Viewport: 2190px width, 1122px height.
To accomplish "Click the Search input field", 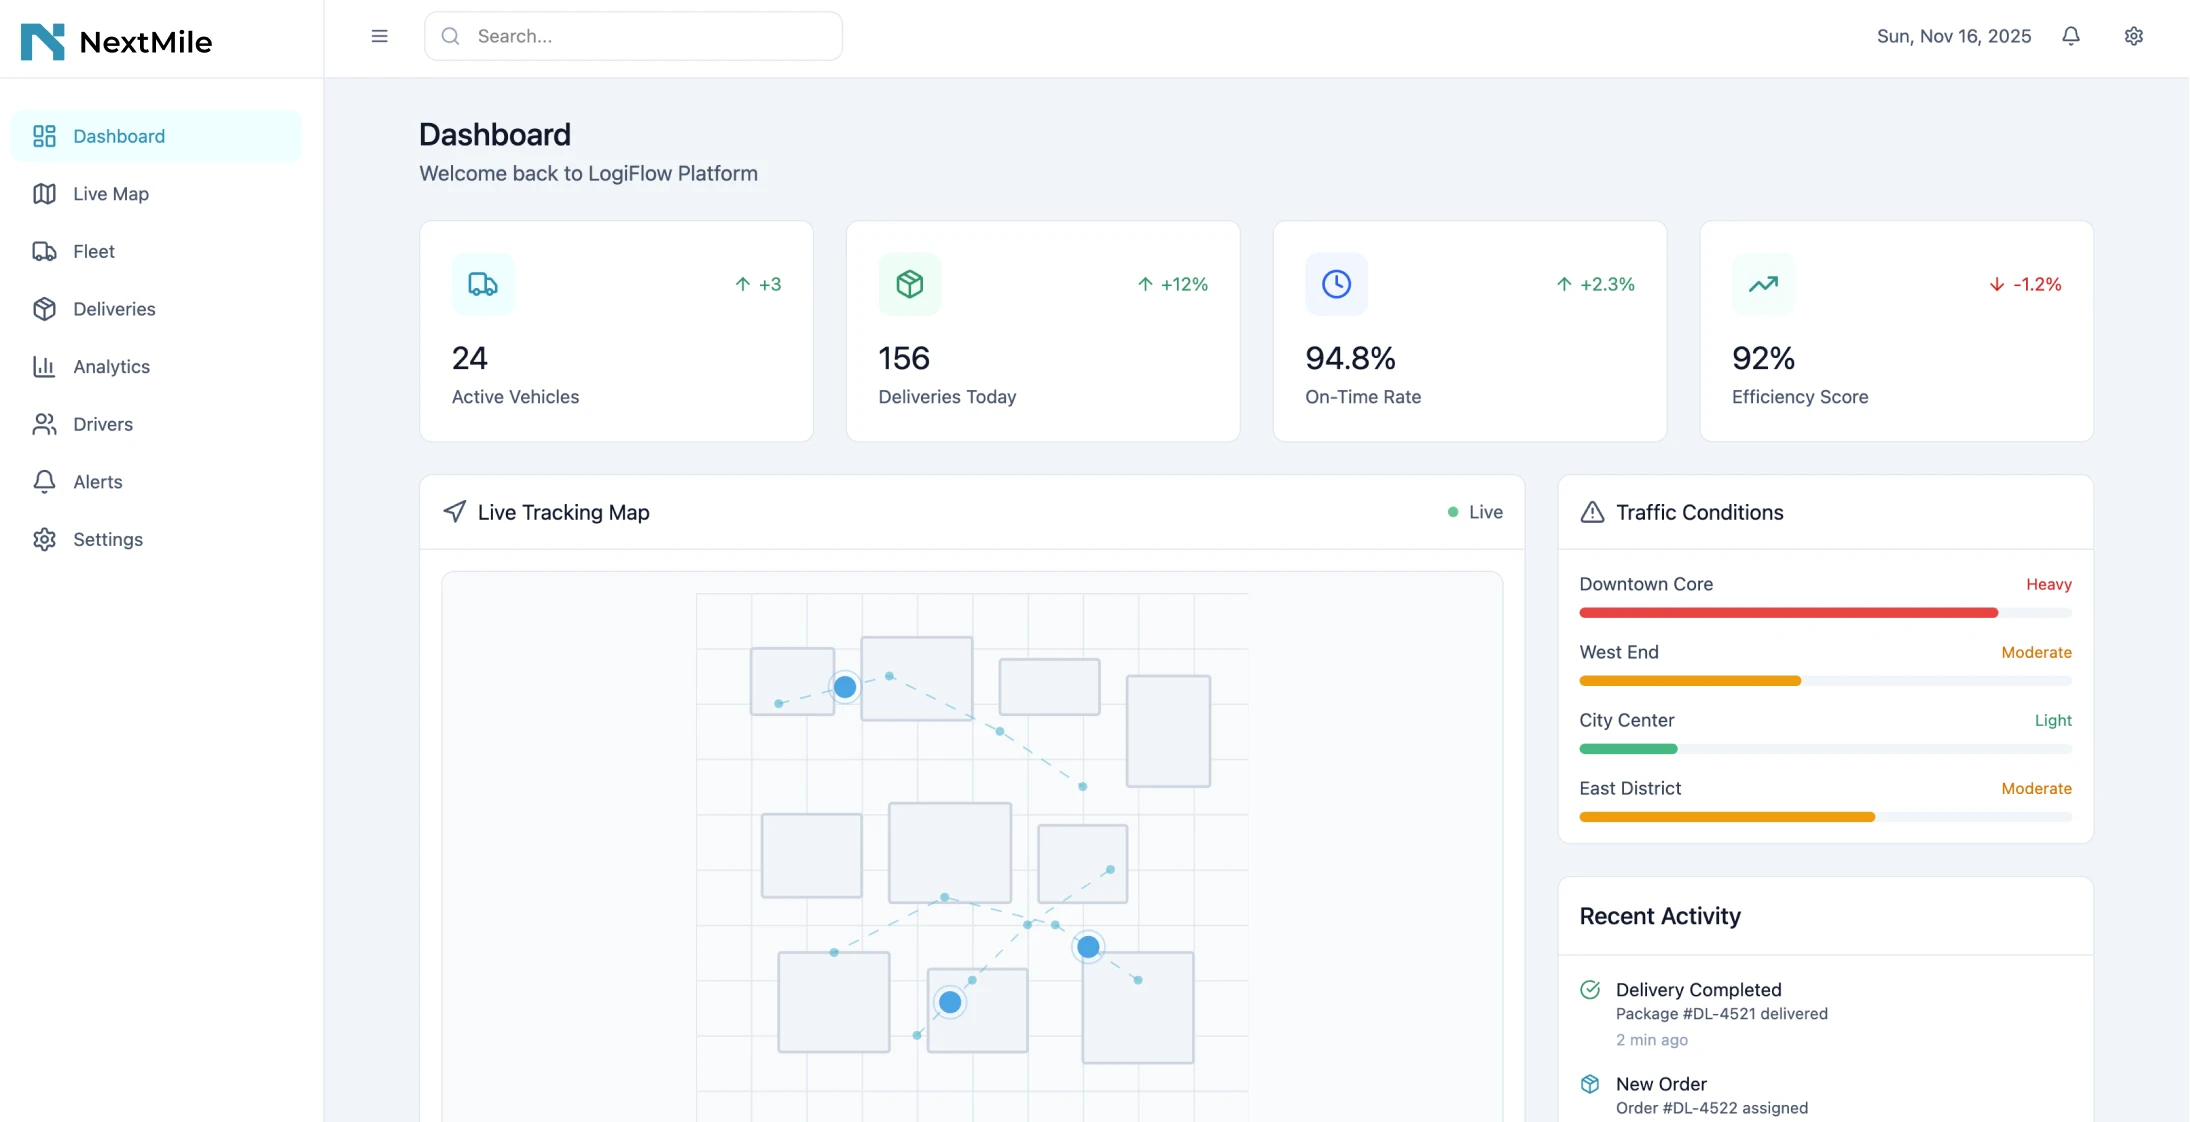I will click(x=633, y=36).
